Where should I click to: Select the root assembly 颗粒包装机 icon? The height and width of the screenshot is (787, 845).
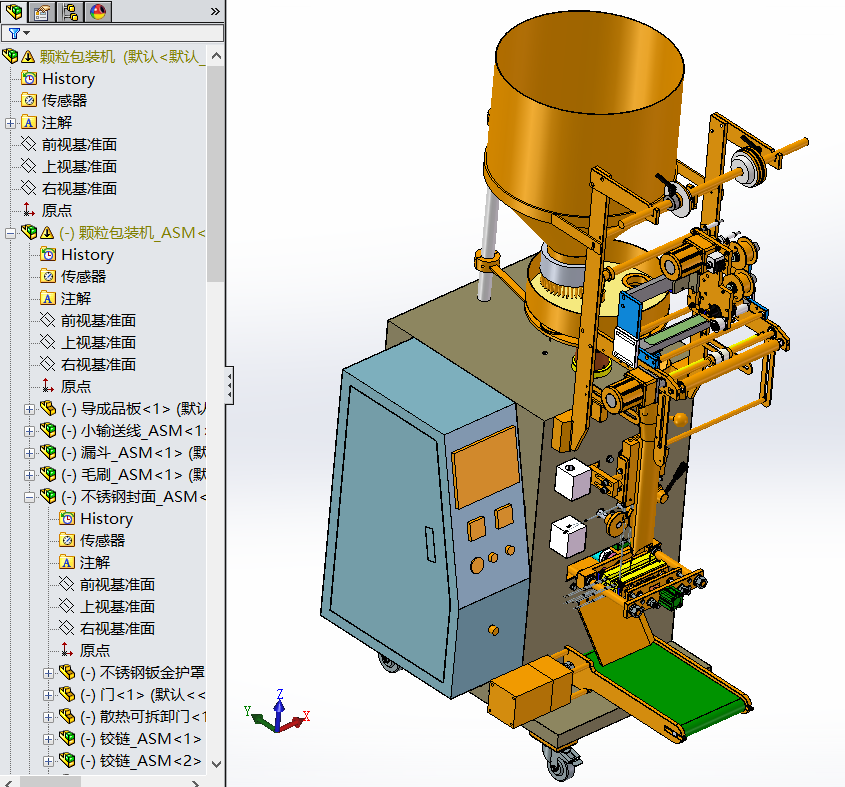point(10,56)
